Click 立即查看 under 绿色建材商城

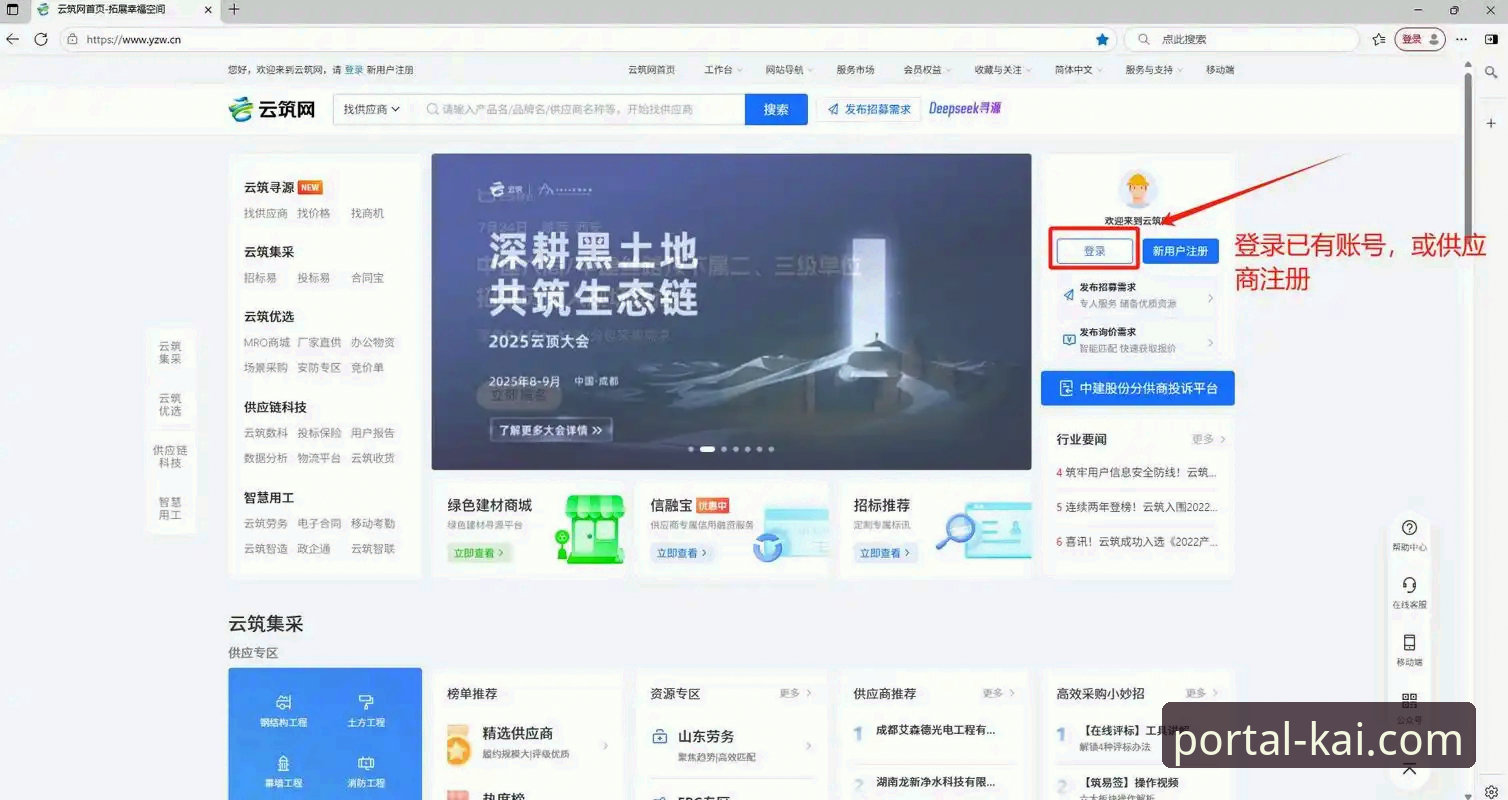pyautogui.click(x=479, y=552)
